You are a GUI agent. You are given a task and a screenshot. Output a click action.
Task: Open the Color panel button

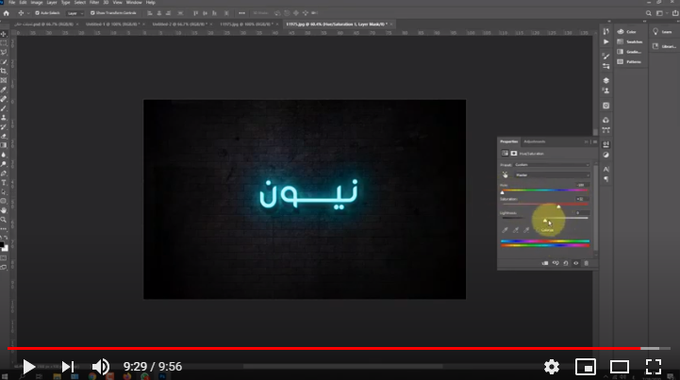pyautogui.click(x=627, y=32)
